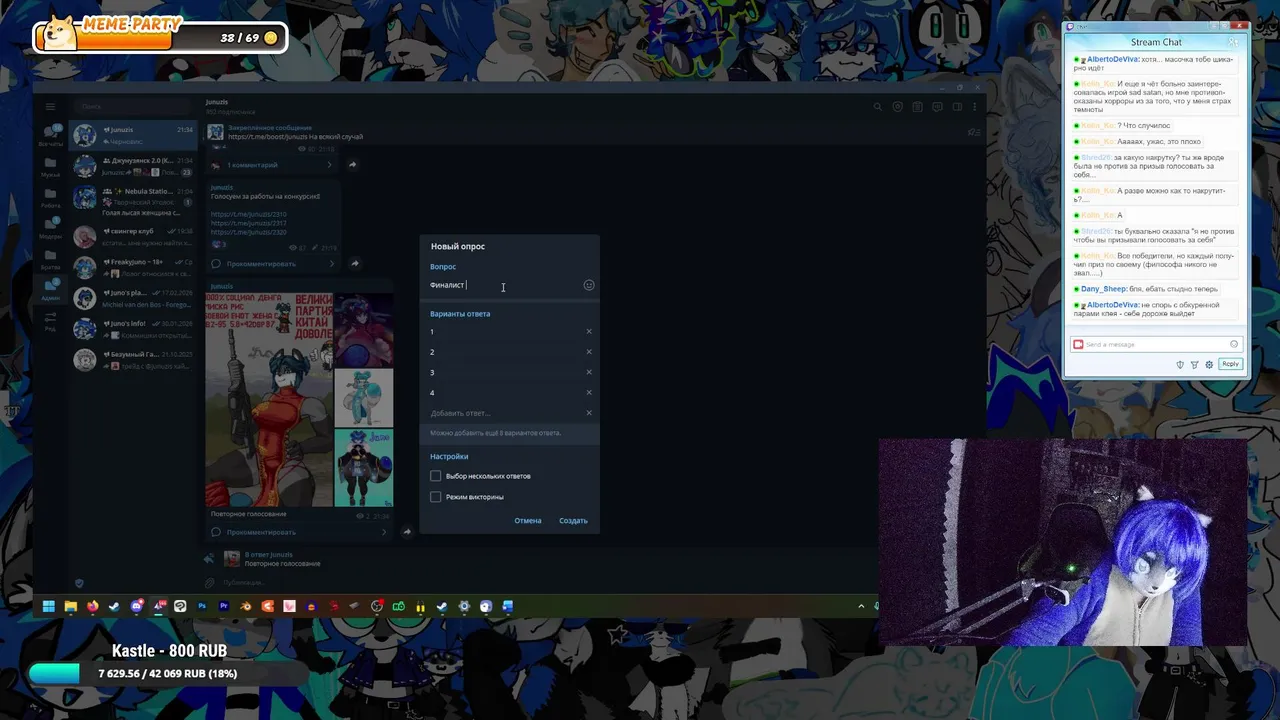Open 'Модеры' folder in Telegram sidebar
Viewport: 1280px width, 720px height.
(x=50, y=229)
